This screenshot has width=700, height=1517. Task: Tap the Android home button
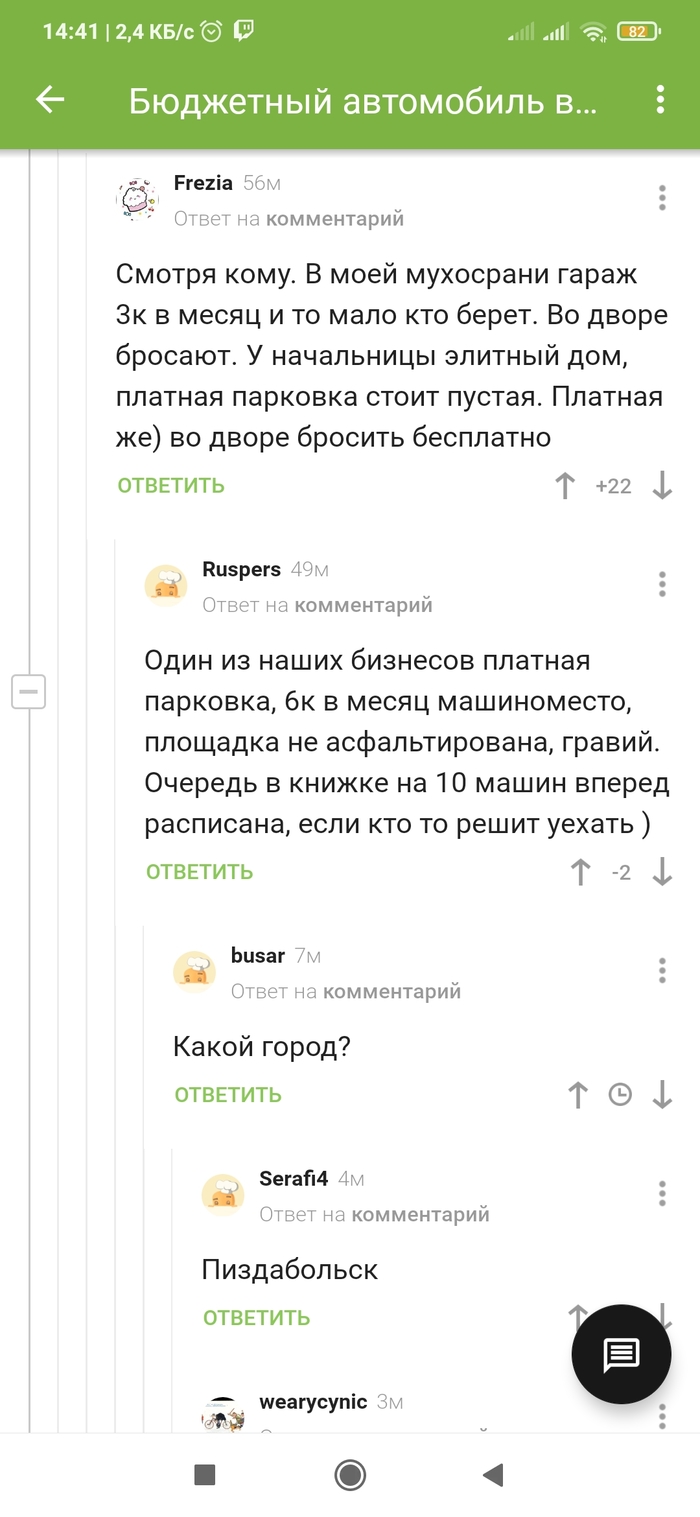tap(349, 1475)
